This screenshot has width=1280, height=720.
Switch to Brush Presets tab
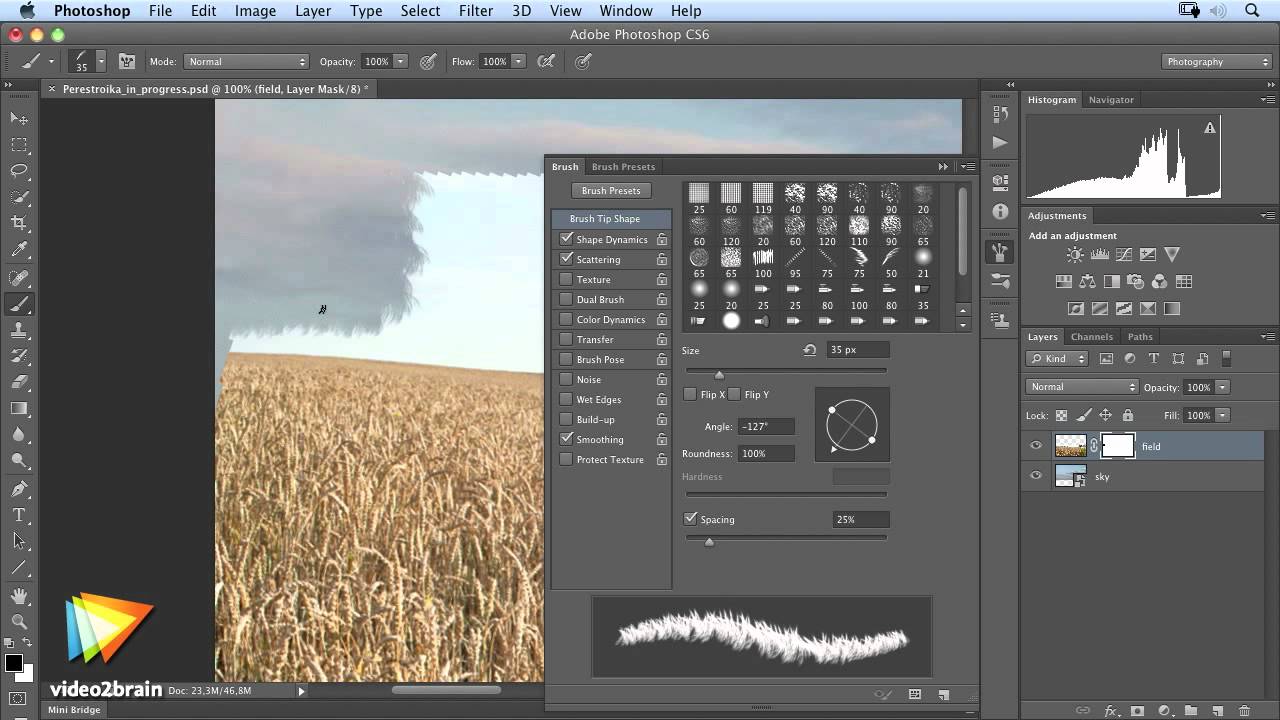623,167
